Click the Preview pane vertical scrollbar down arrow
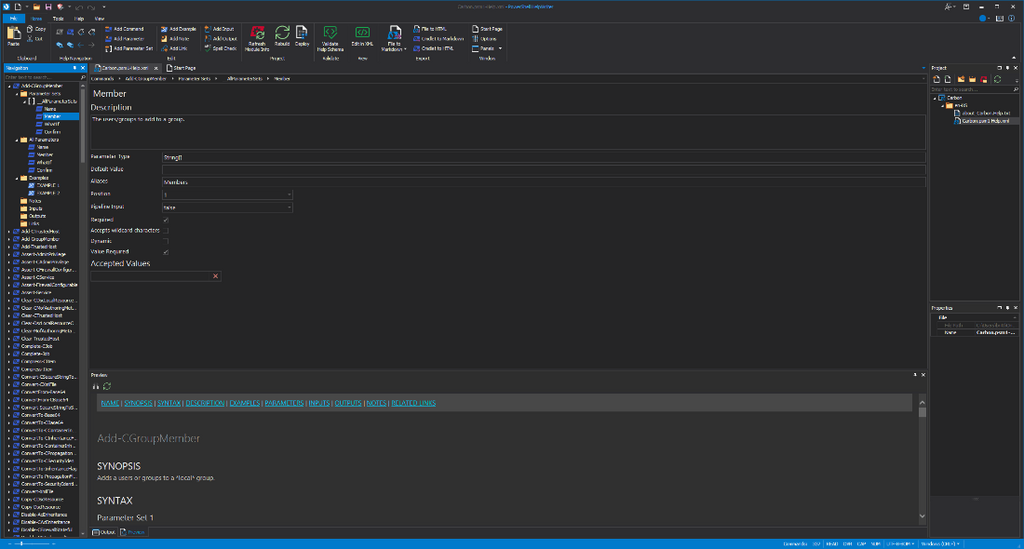 pyautogui.click(x=922, y=516)
